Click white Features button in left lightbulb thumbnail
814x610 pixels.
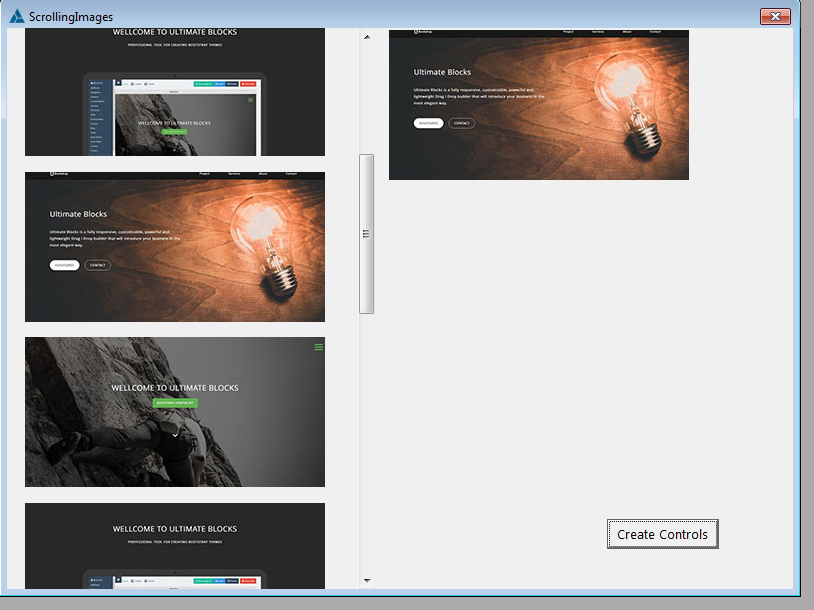coord(64,265)
